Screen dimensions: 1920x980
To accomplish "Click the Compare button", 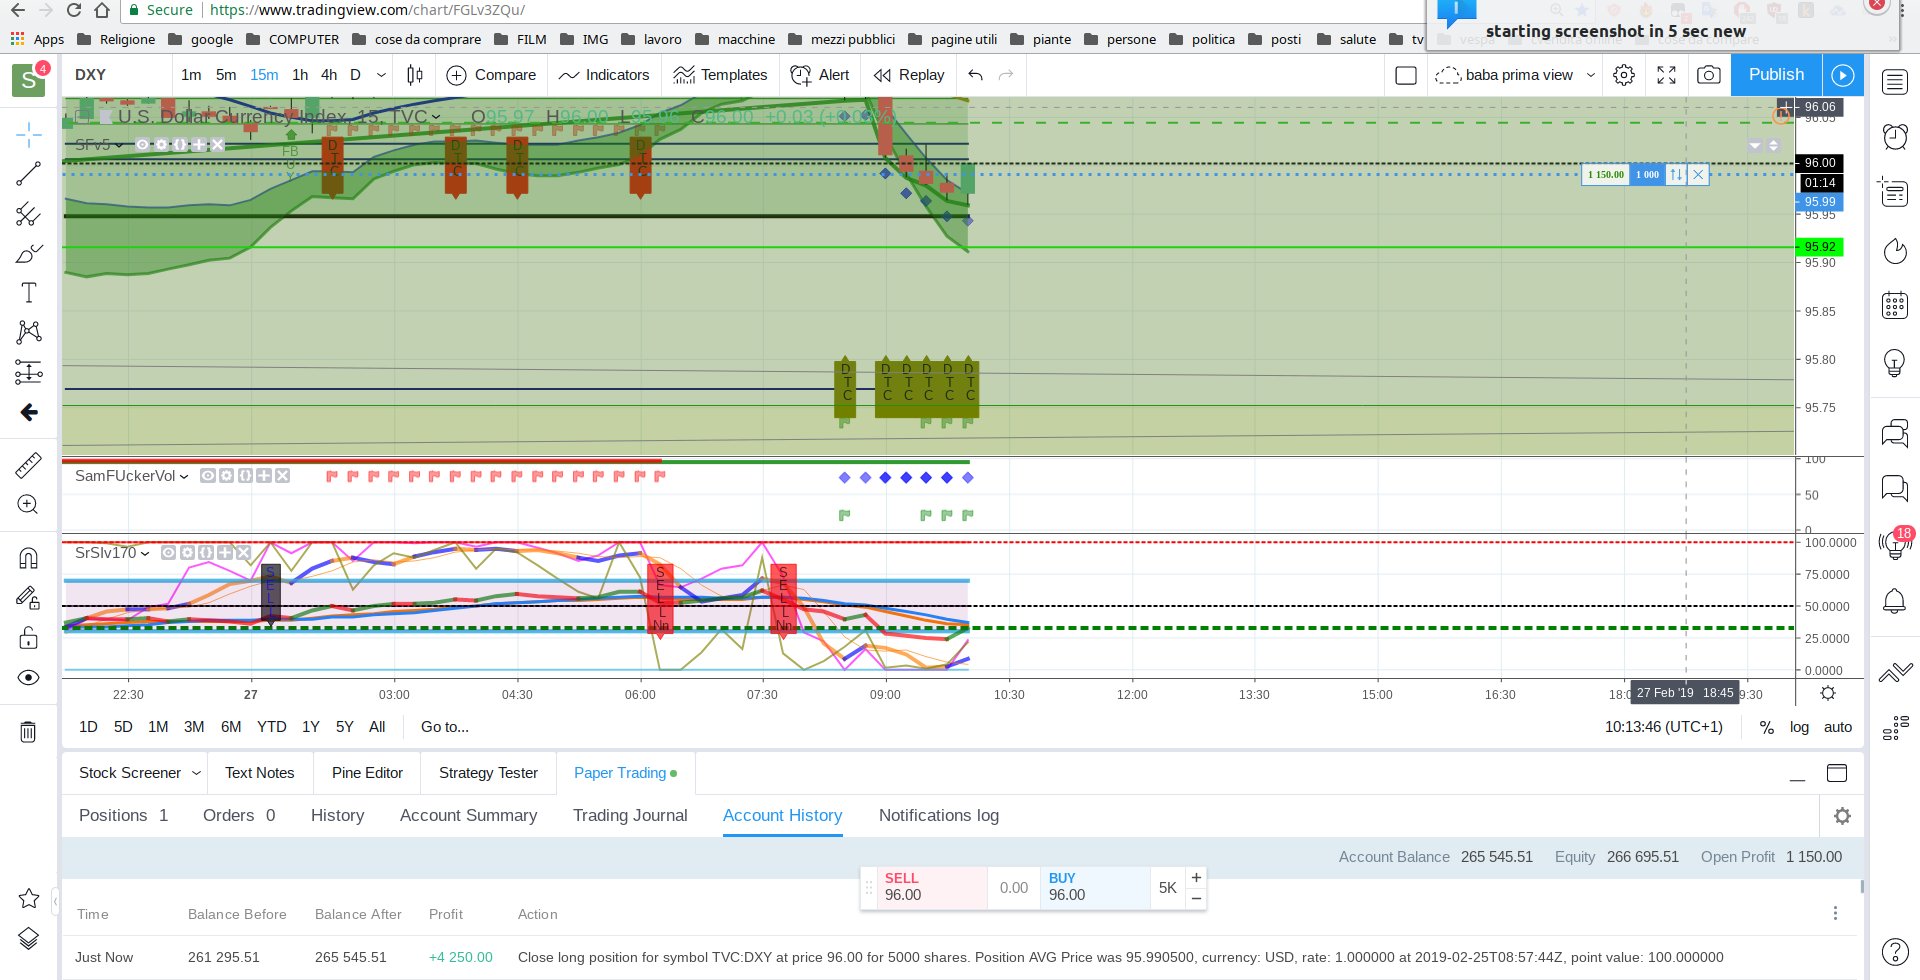I will (x=491, y=75).
